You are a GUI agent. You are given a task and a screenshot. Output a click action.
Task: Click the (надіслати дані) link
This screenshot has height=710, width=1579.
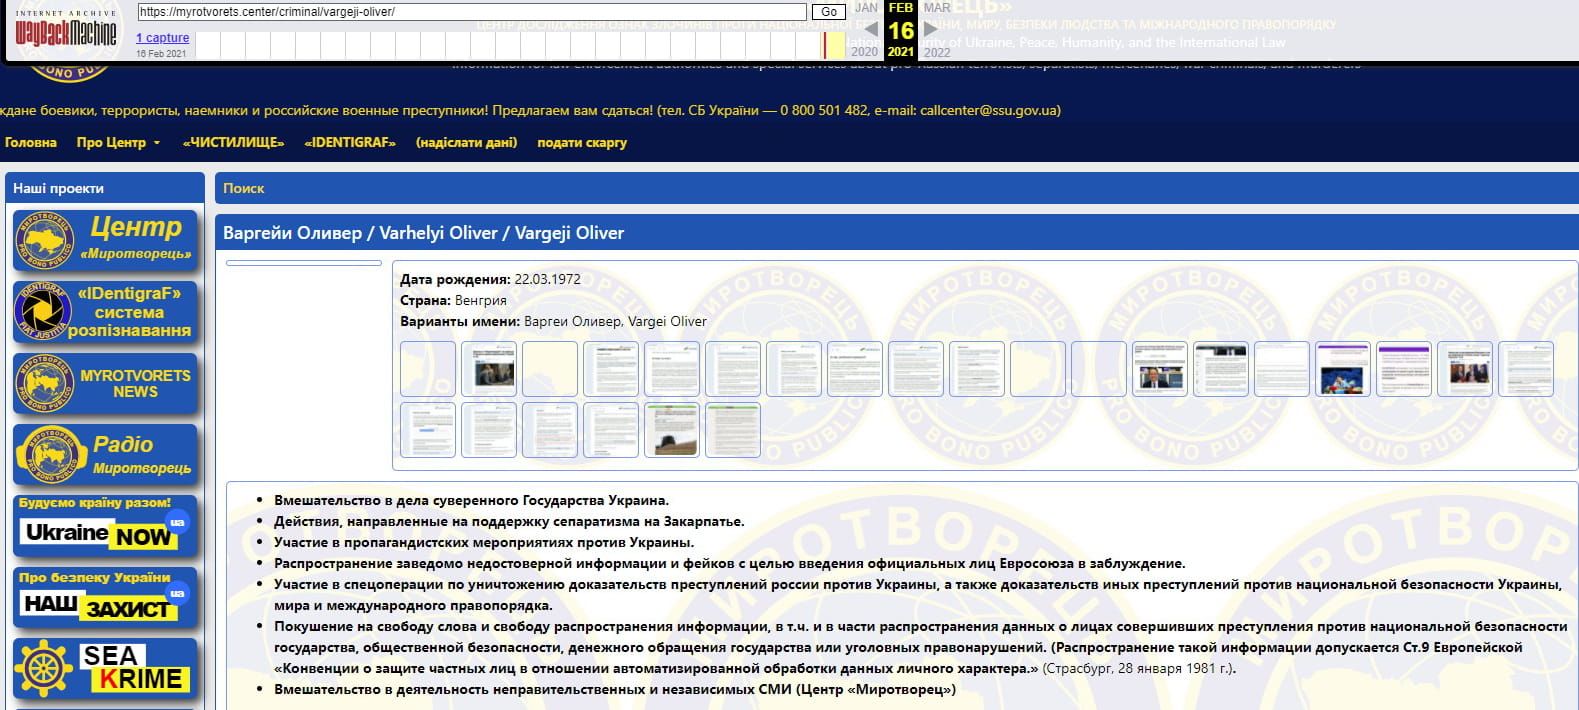coord(466,143)
